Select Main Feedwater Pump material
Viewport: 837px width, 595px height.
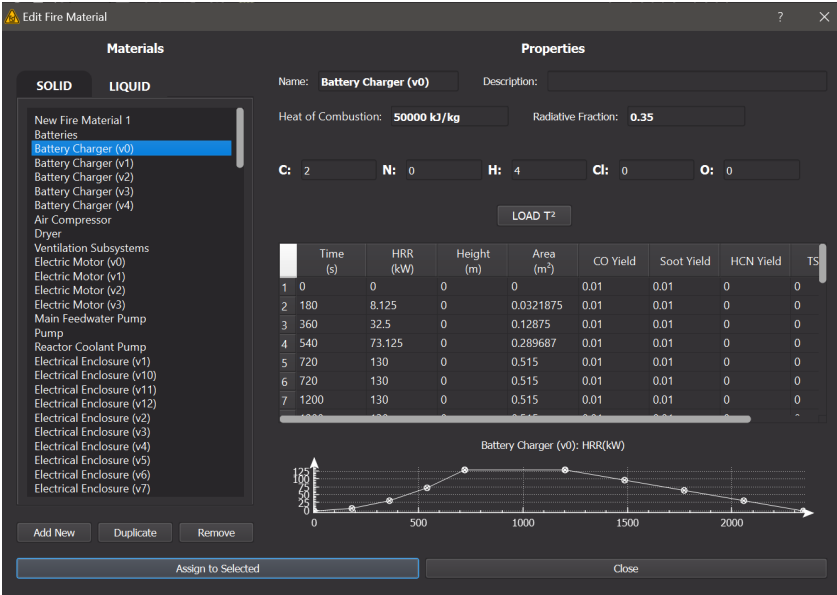pyautogui.click(x=90, y=318)
